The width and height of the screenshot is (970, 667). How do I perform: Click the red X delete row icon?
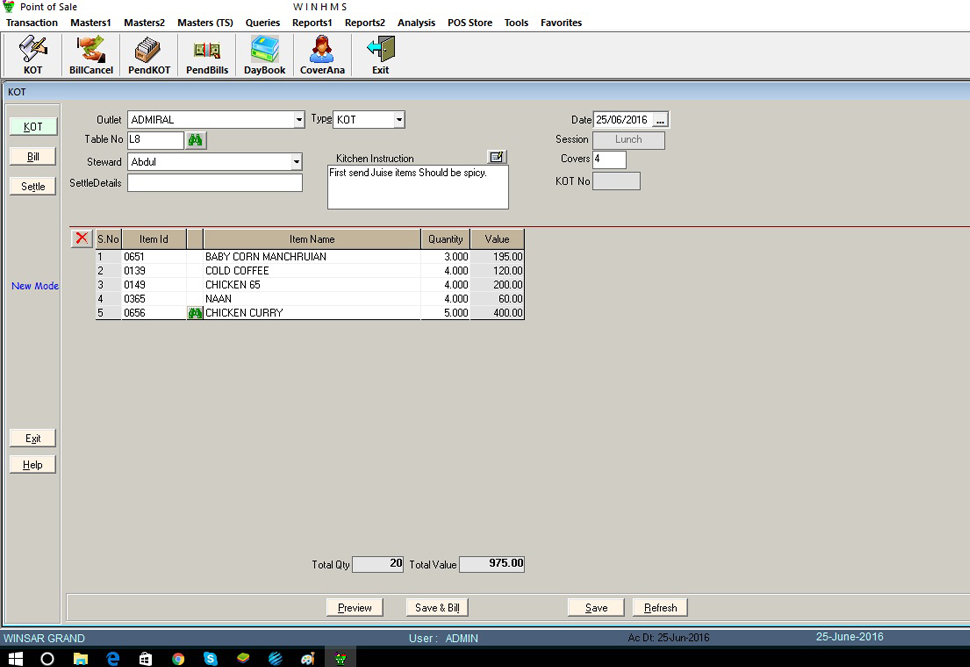pyautogui.click(x=81, y=238)
